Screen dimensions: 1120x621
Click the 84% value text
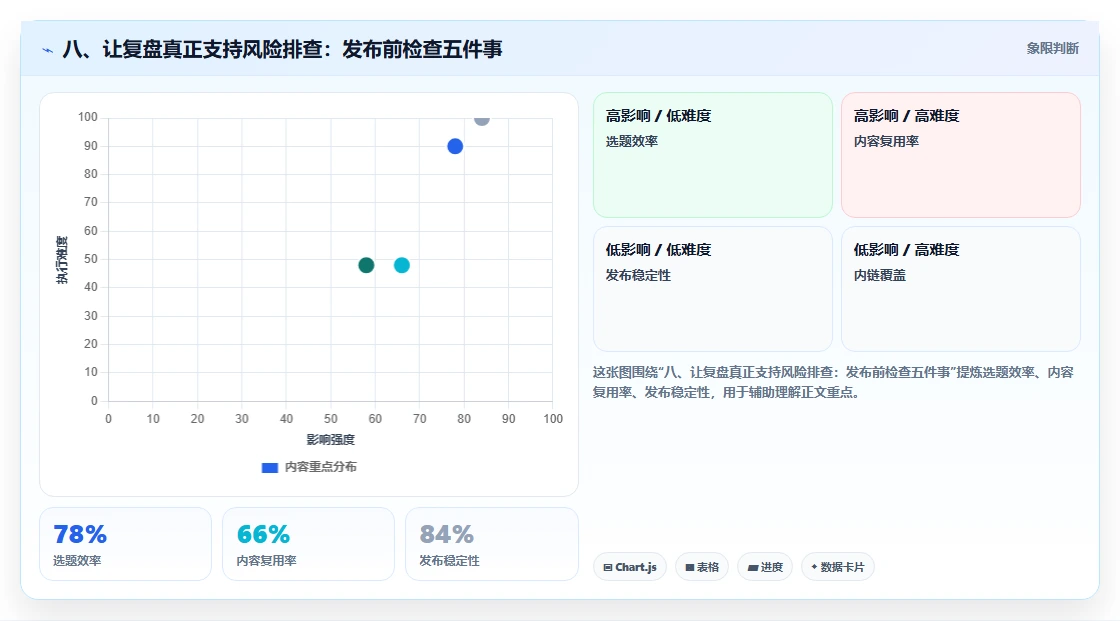[x=446, y=534]
